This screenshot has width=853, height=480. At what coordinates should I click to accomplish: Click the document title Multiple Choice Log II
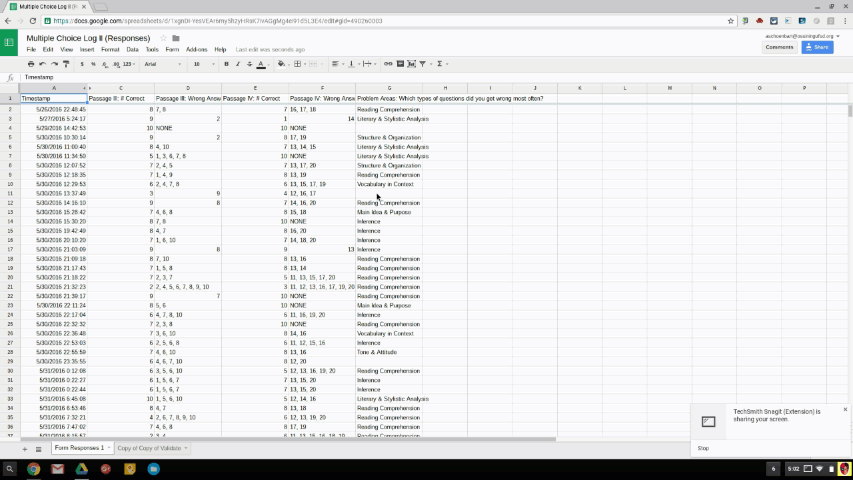pyautogui.click(x=88, y=38)
